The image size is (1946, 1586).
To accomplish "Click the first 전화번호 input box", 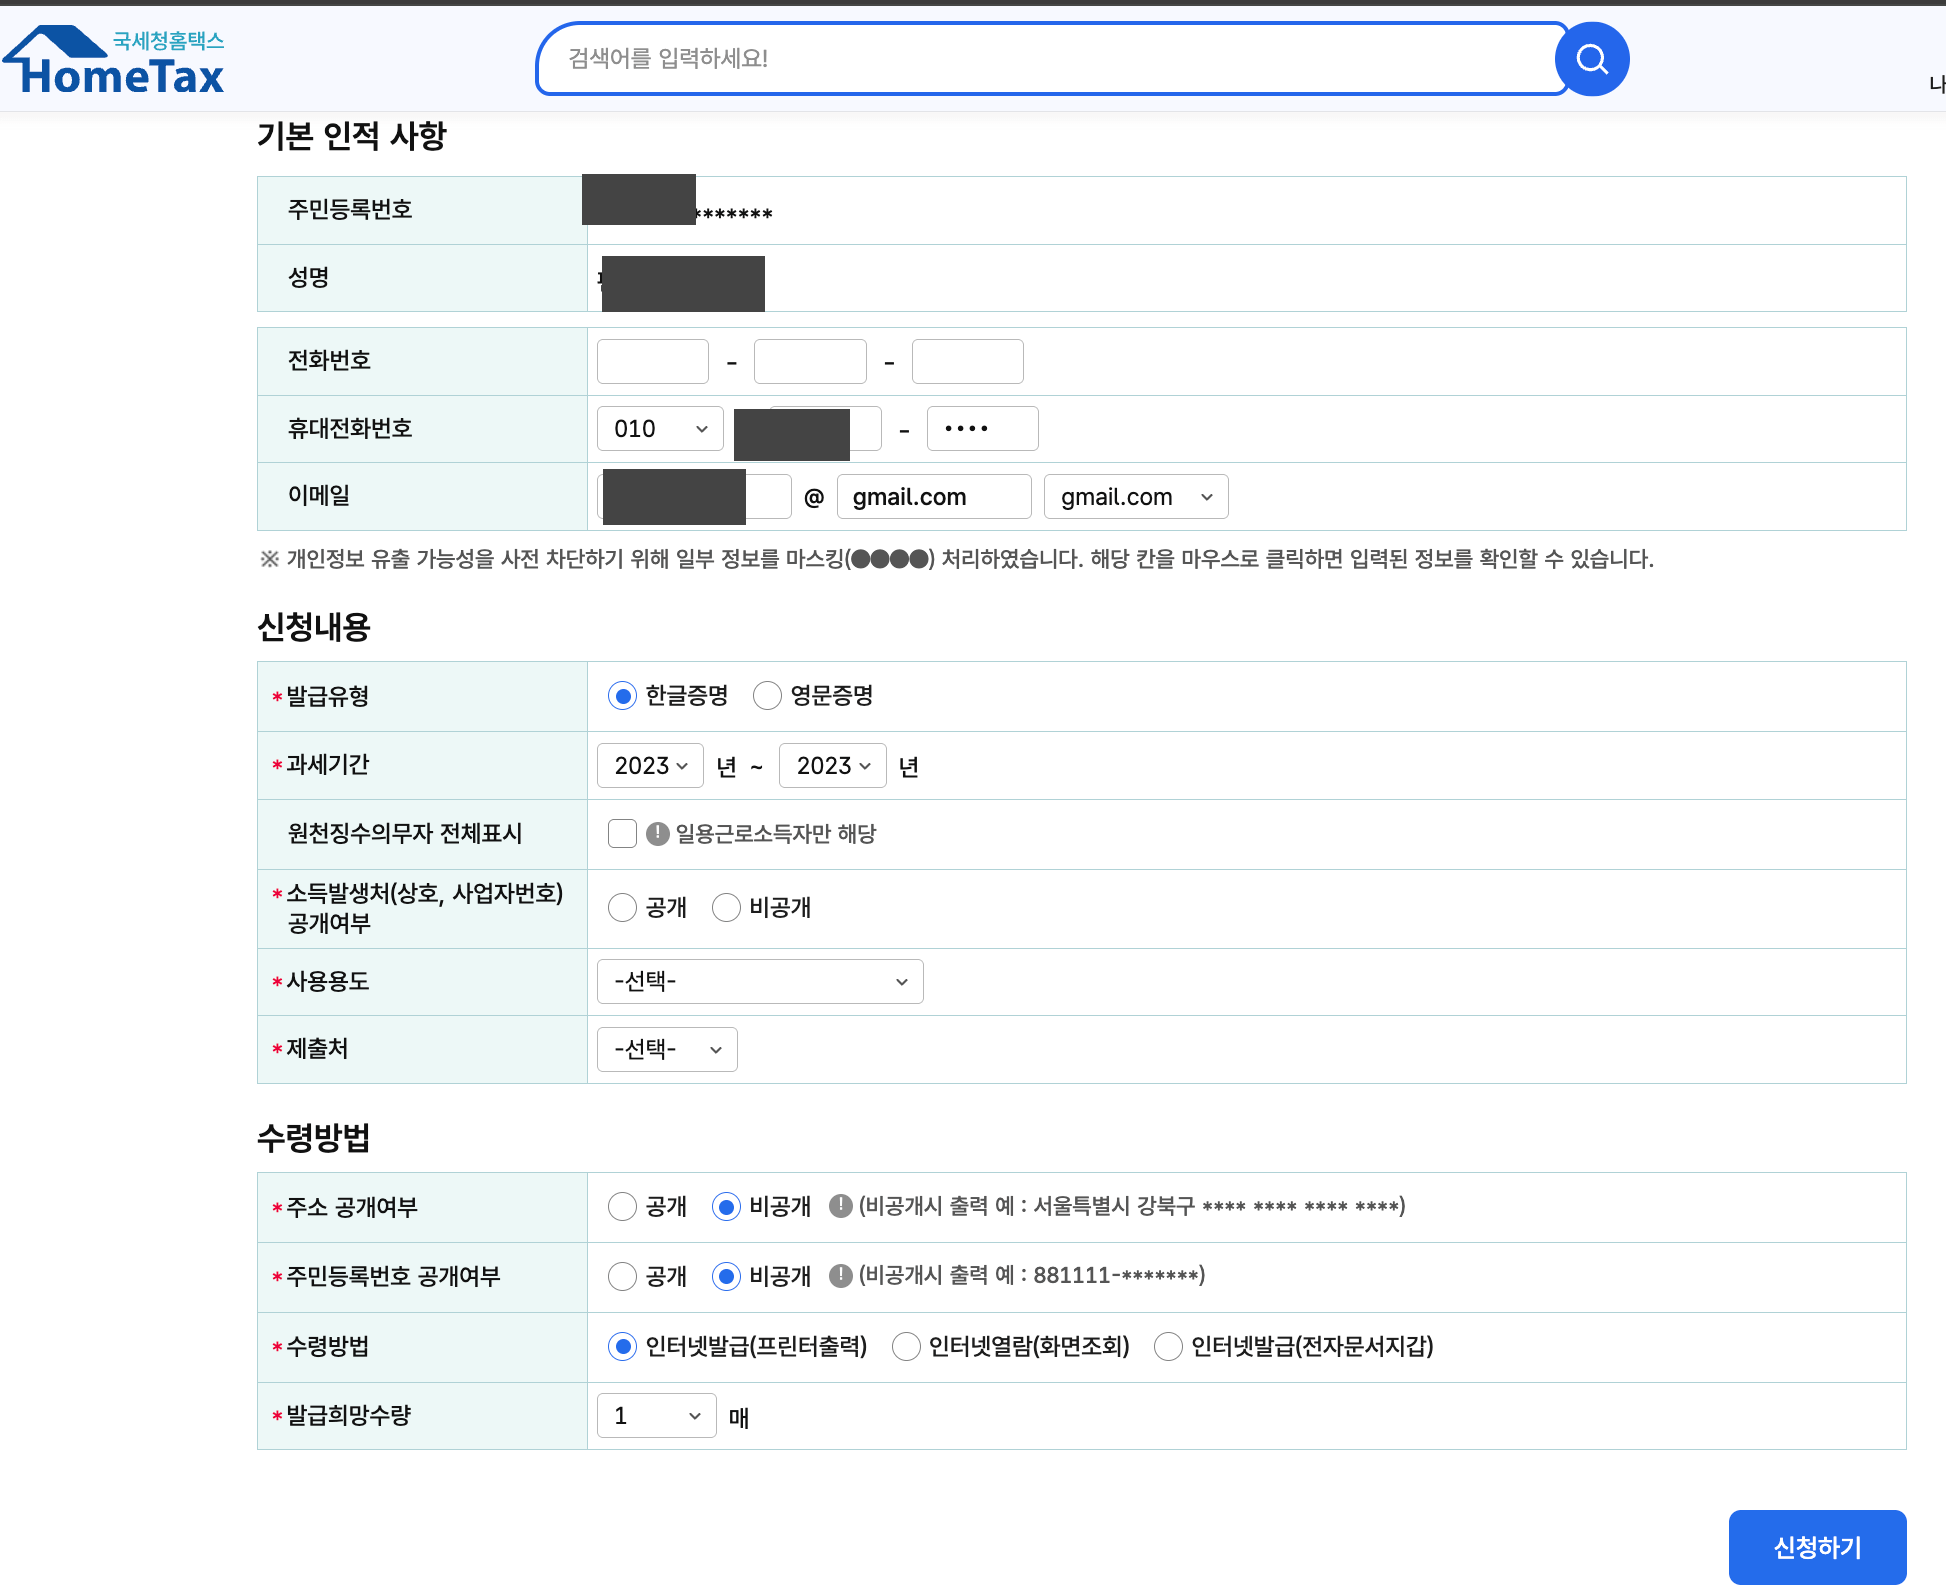I will pyautogui.click(x=652, y=361).
